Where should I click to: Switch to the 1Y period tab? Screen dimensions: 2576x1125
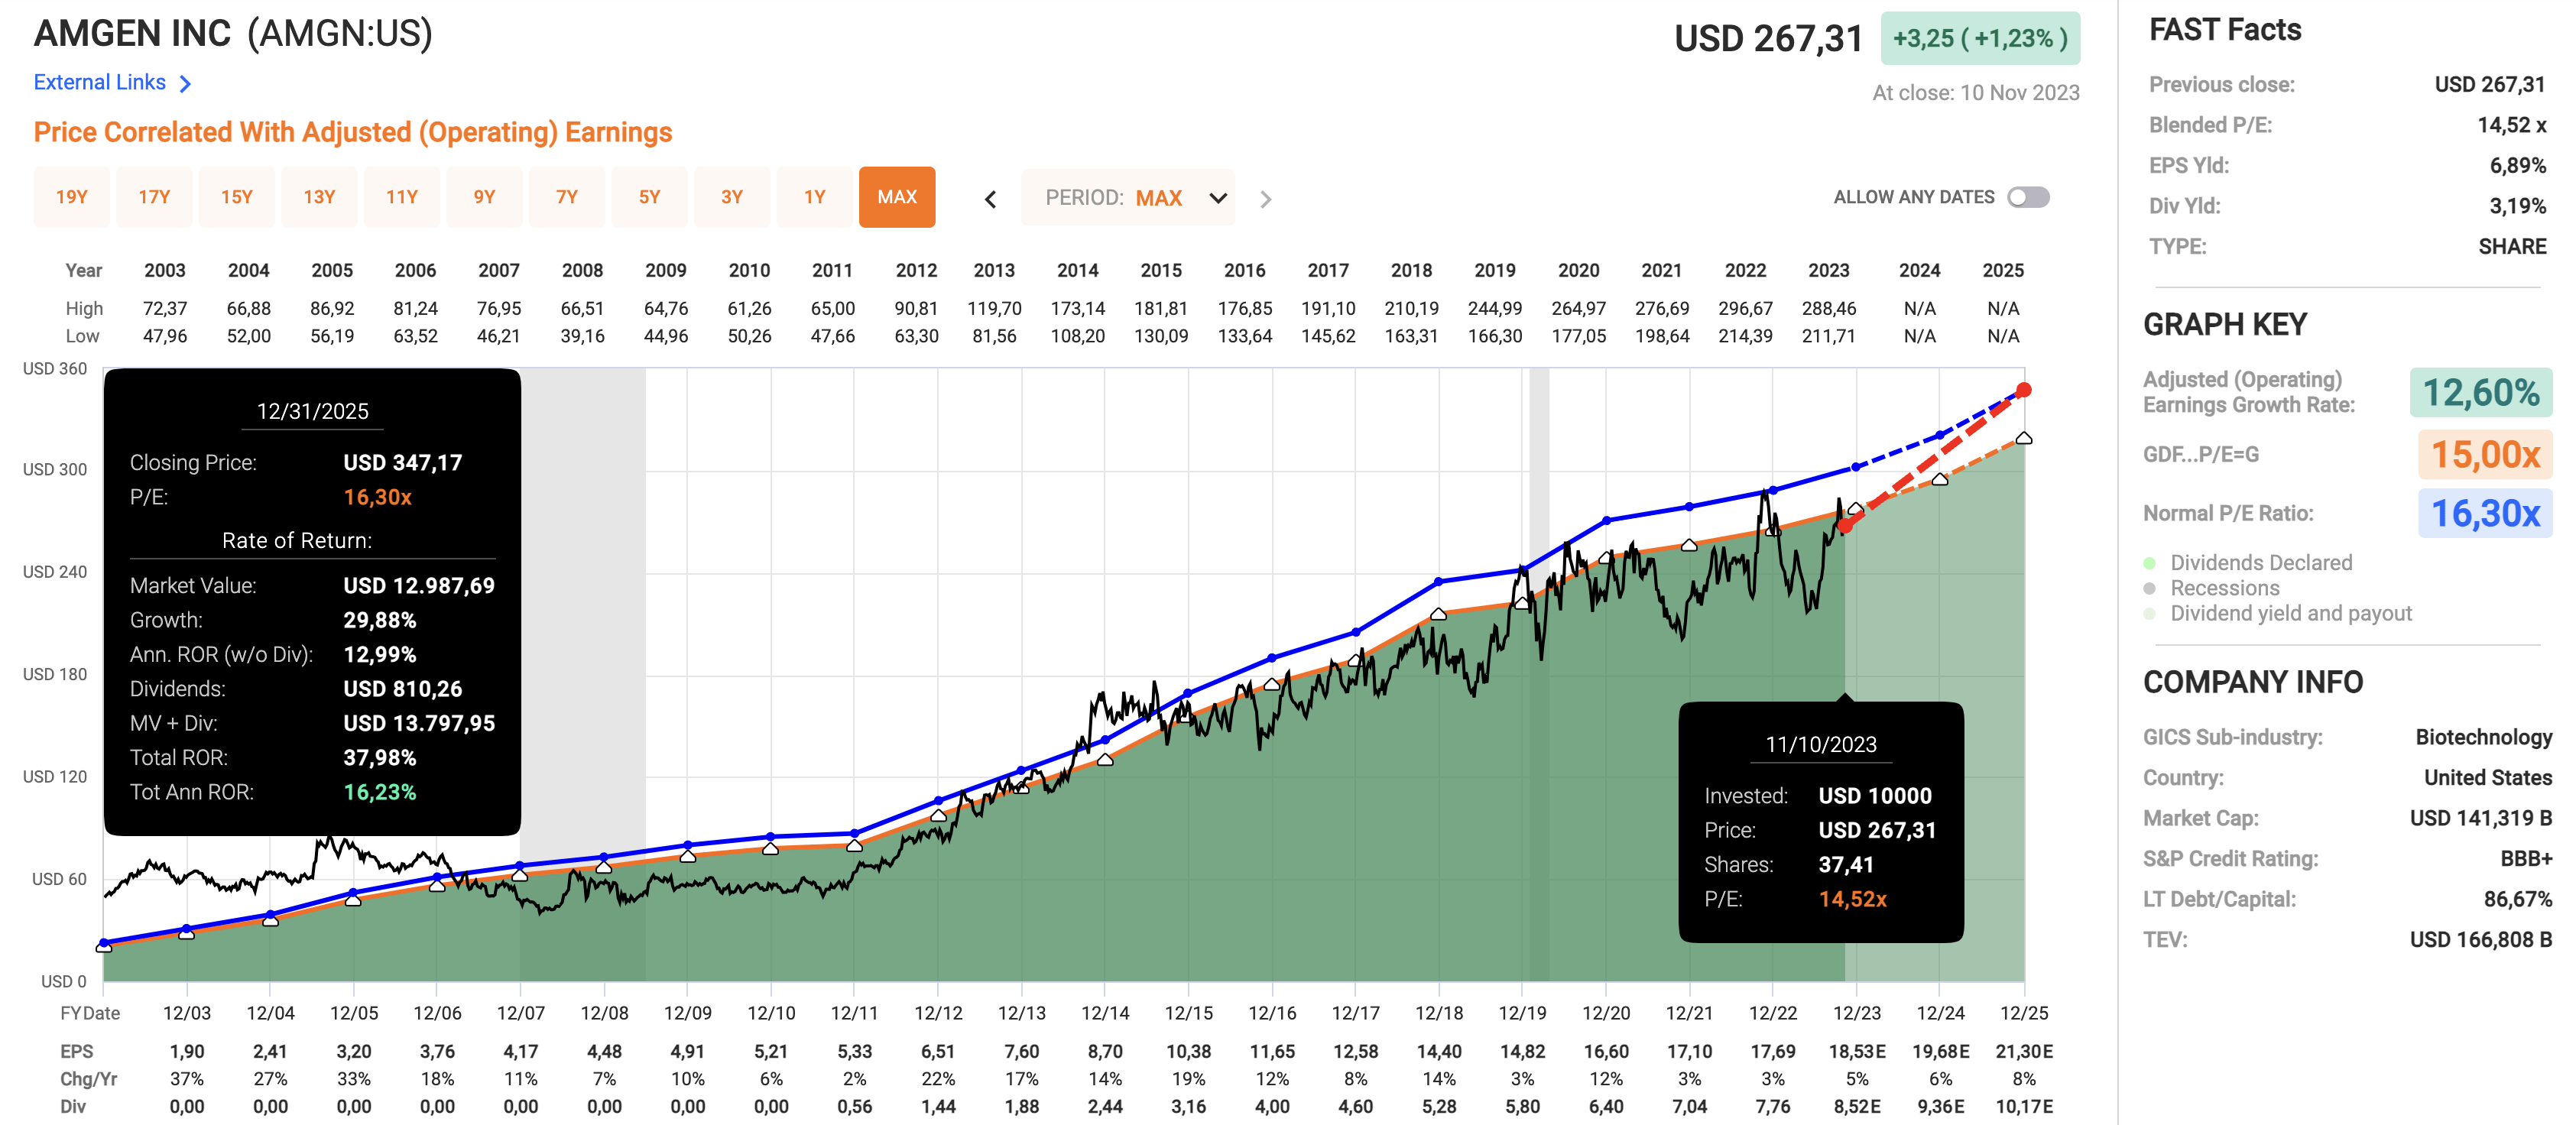pos(814,197)
